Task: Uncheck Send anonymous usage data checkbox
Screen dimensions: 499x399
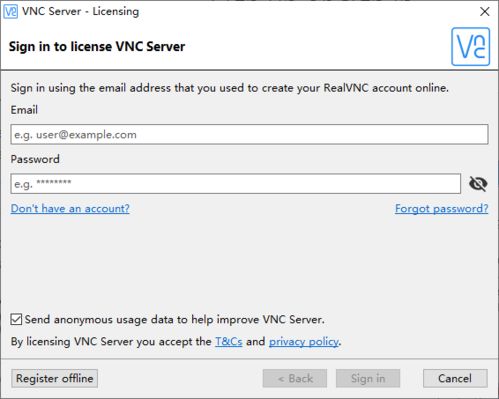Action: (x=16, y=319)
